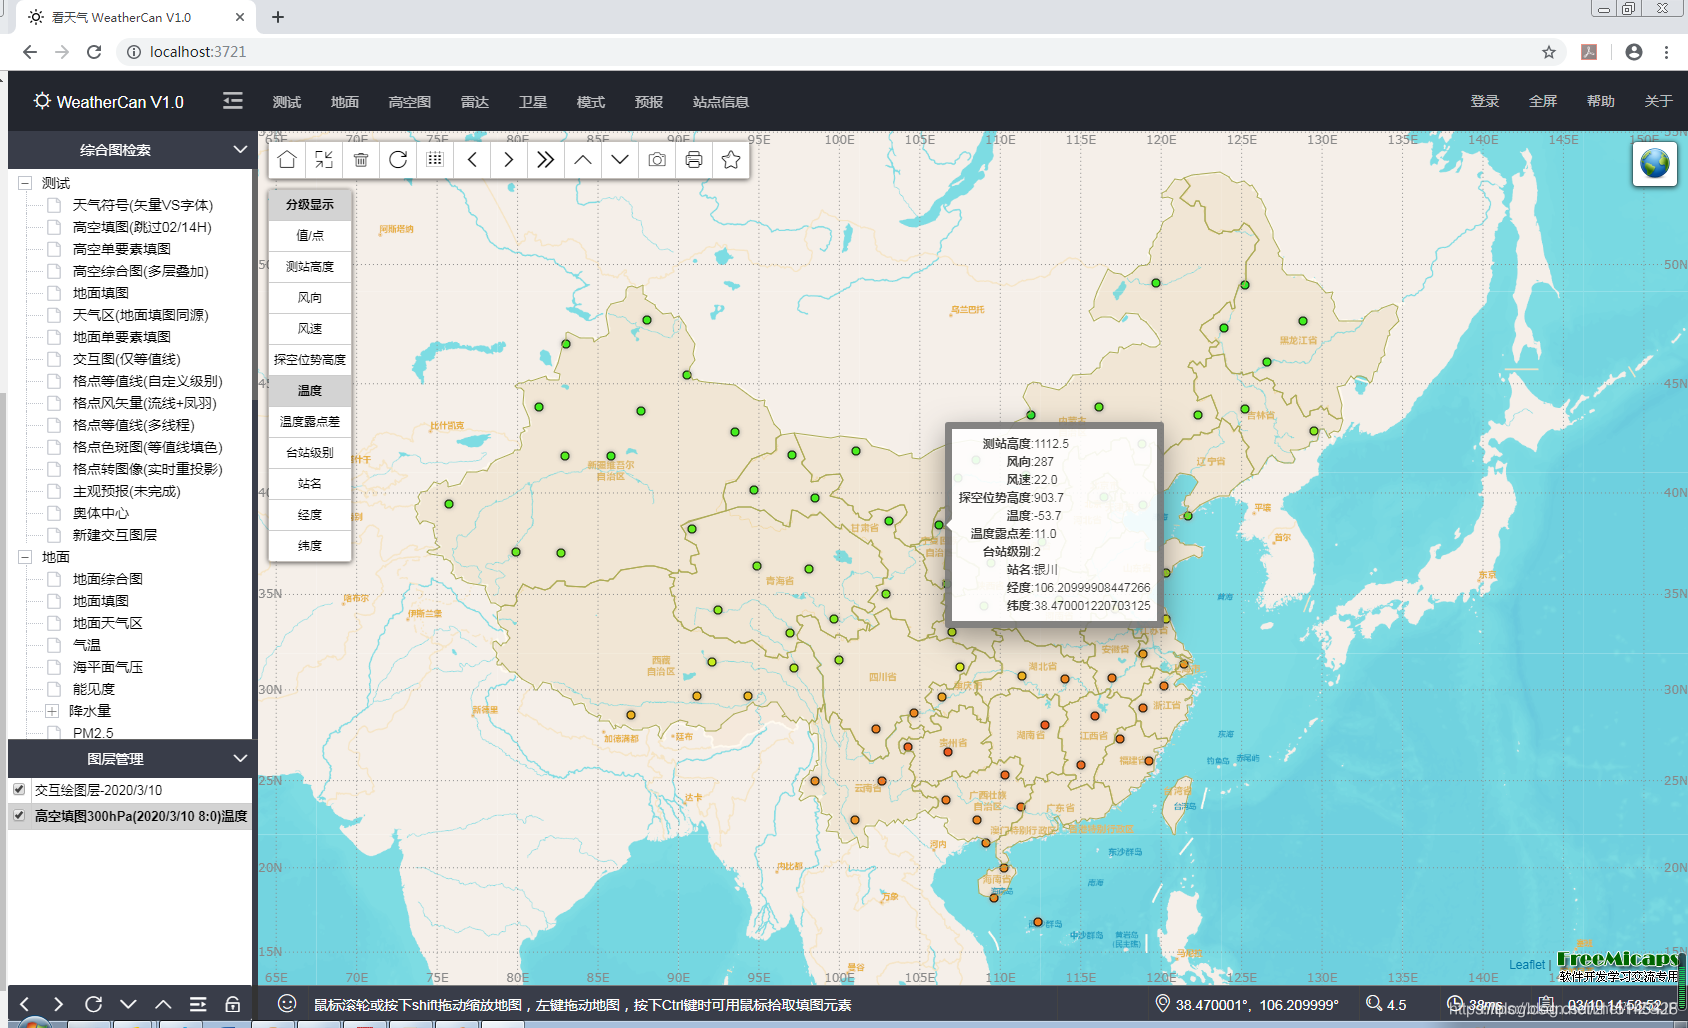
Task: Open the 模式 menu
Action: (591, 102)
